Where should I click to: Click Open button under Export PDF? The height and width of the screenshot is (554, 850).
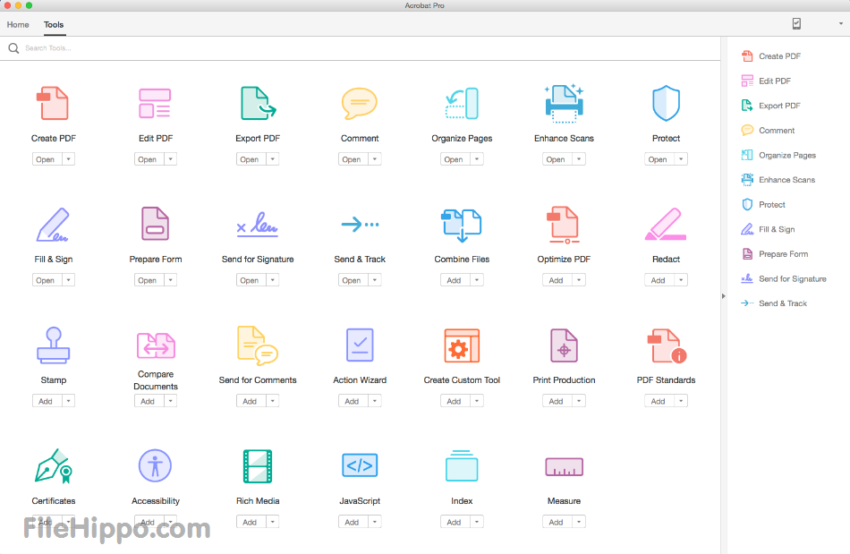pyautogui.click(x=250, y=159)
